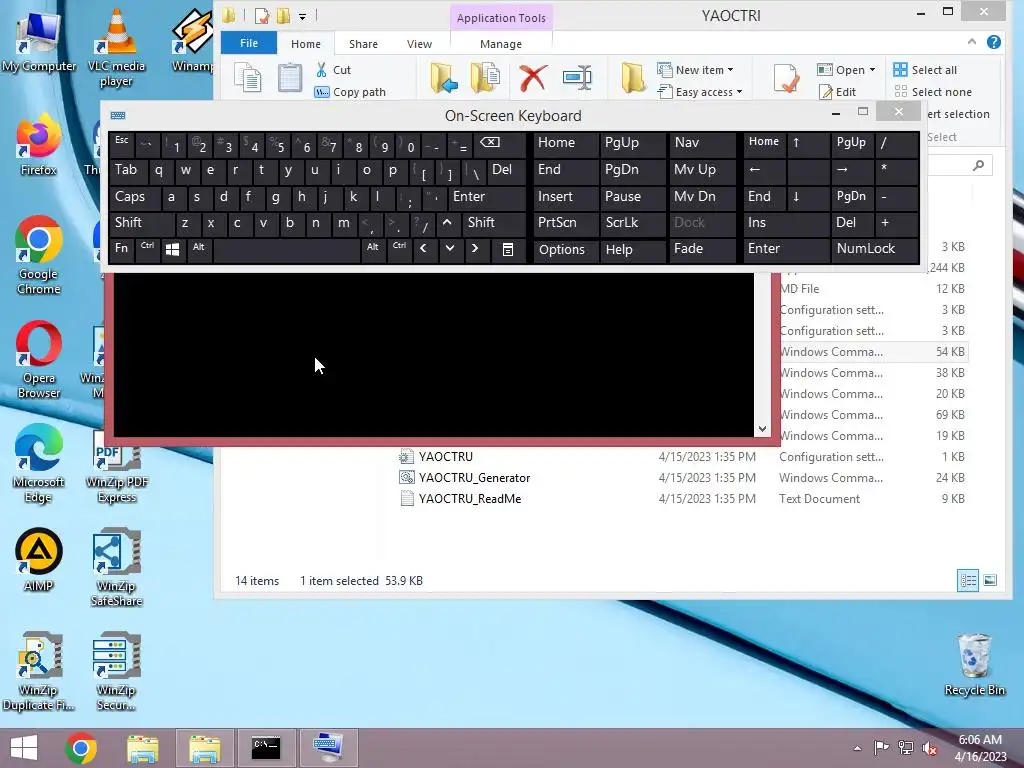The width and height of the screenshot is (1024, 768).
Task: Click the red Delete X icon
Action: pos(533,78)
